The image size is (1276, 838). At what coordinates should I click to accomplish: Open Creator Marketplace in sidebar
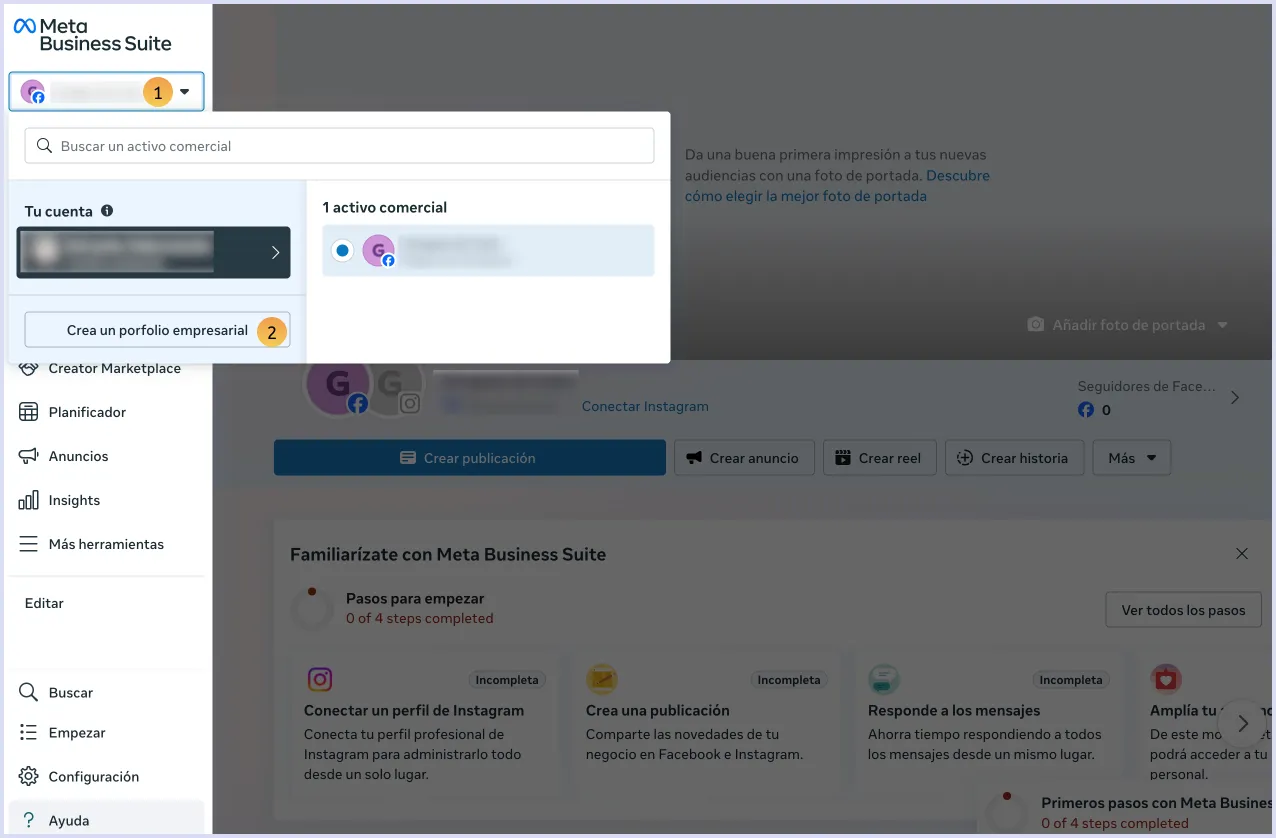coord(114,368)
